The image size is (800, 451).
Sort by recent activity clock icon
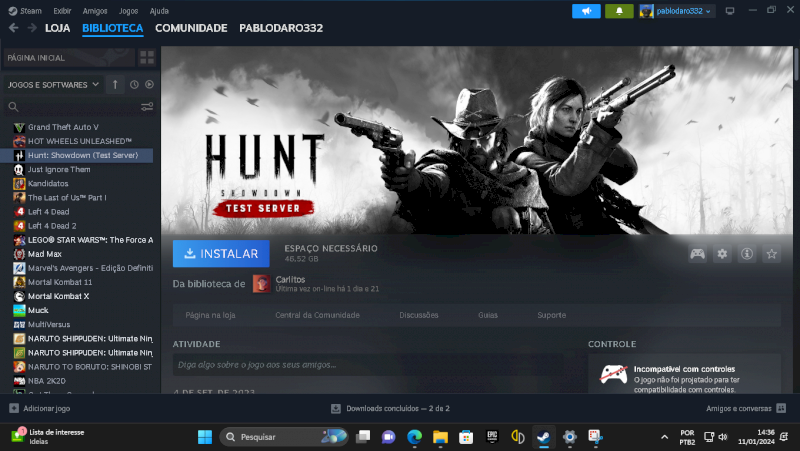[134, 85]
